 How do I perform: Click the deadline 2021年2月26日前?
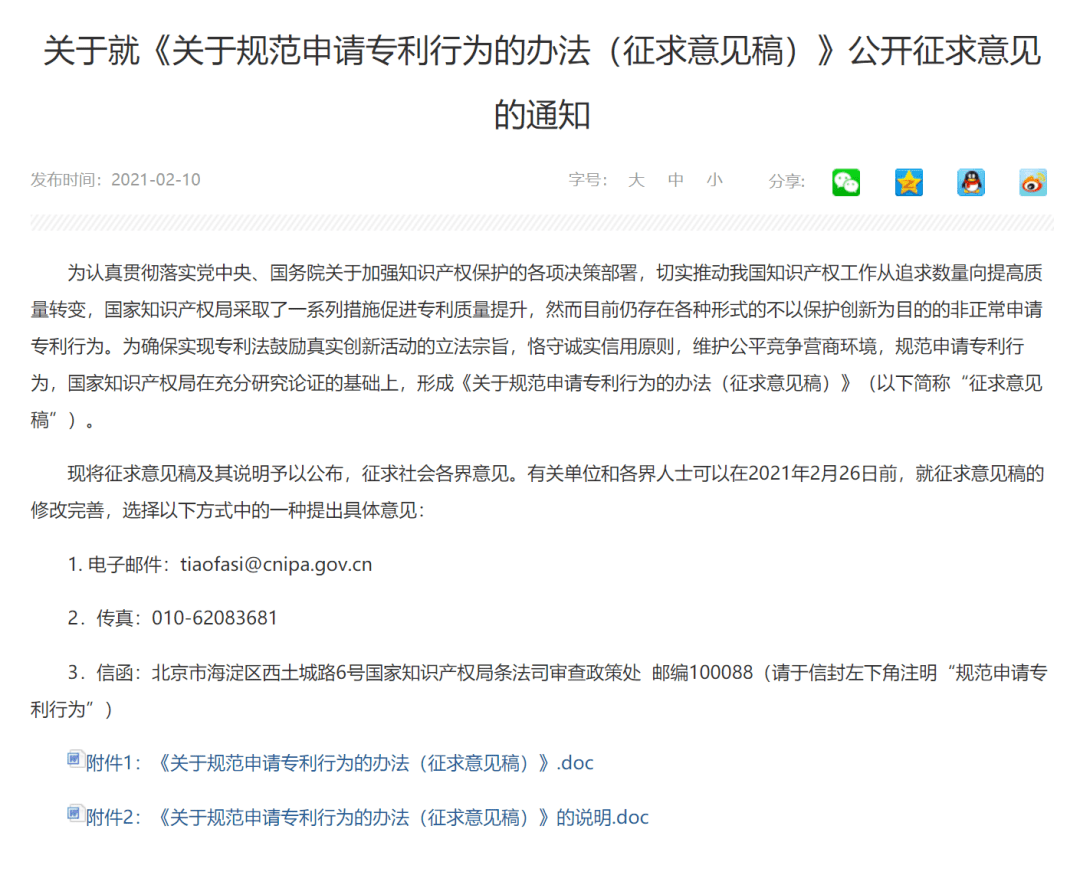point(822,474)
